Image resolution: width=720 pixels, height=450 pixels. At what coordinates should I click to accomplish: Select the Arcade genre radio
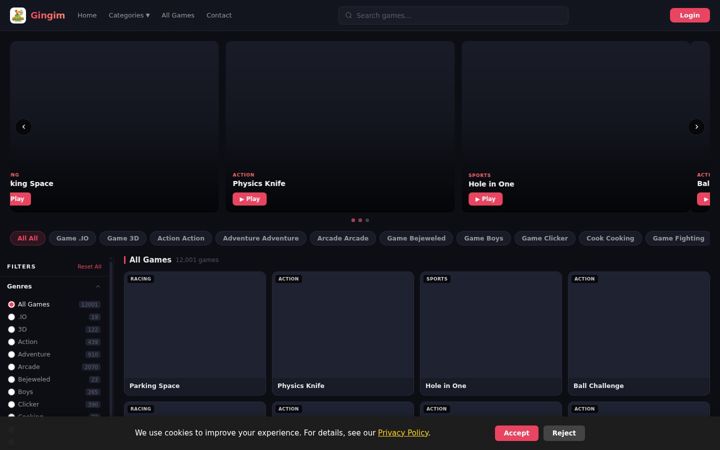[11, 367]
